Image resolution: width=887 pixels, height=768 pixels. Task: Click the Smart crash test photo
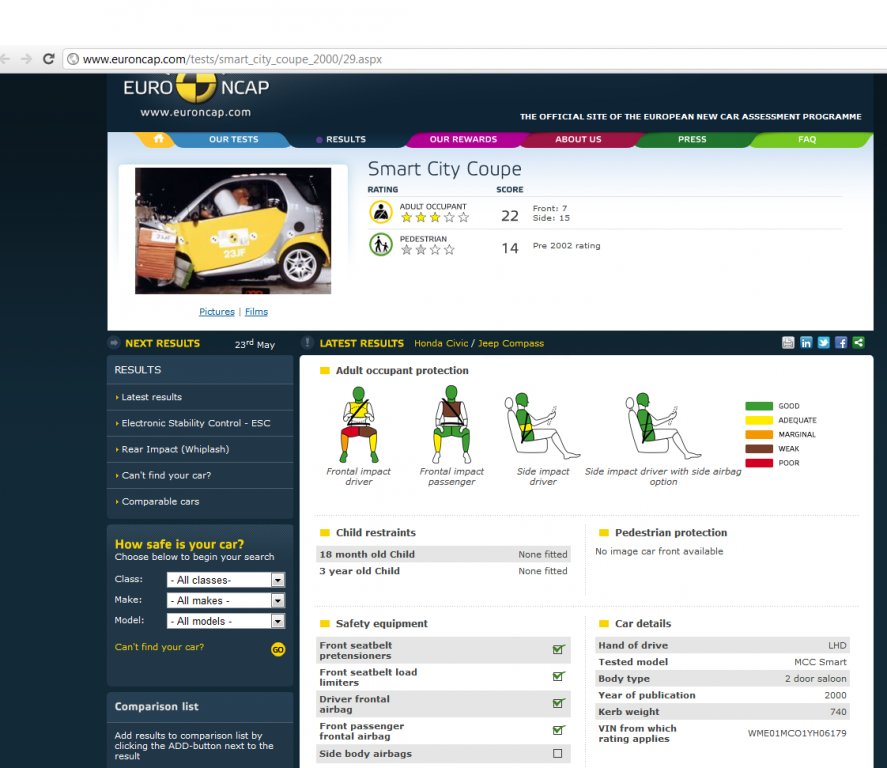point(233,231)
